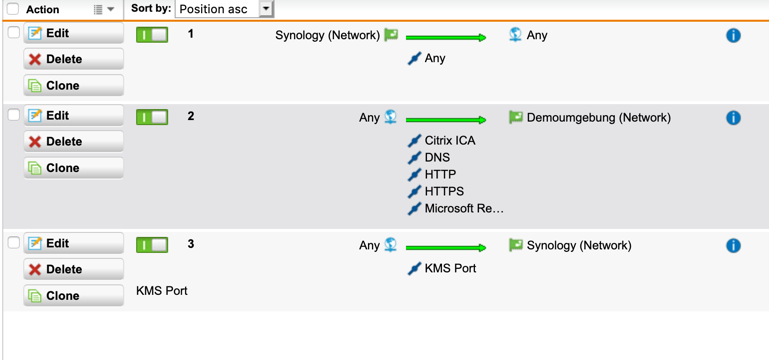Select checkbox for rule 2
Screen dimensions: 769x360
(x=14, y=115)
